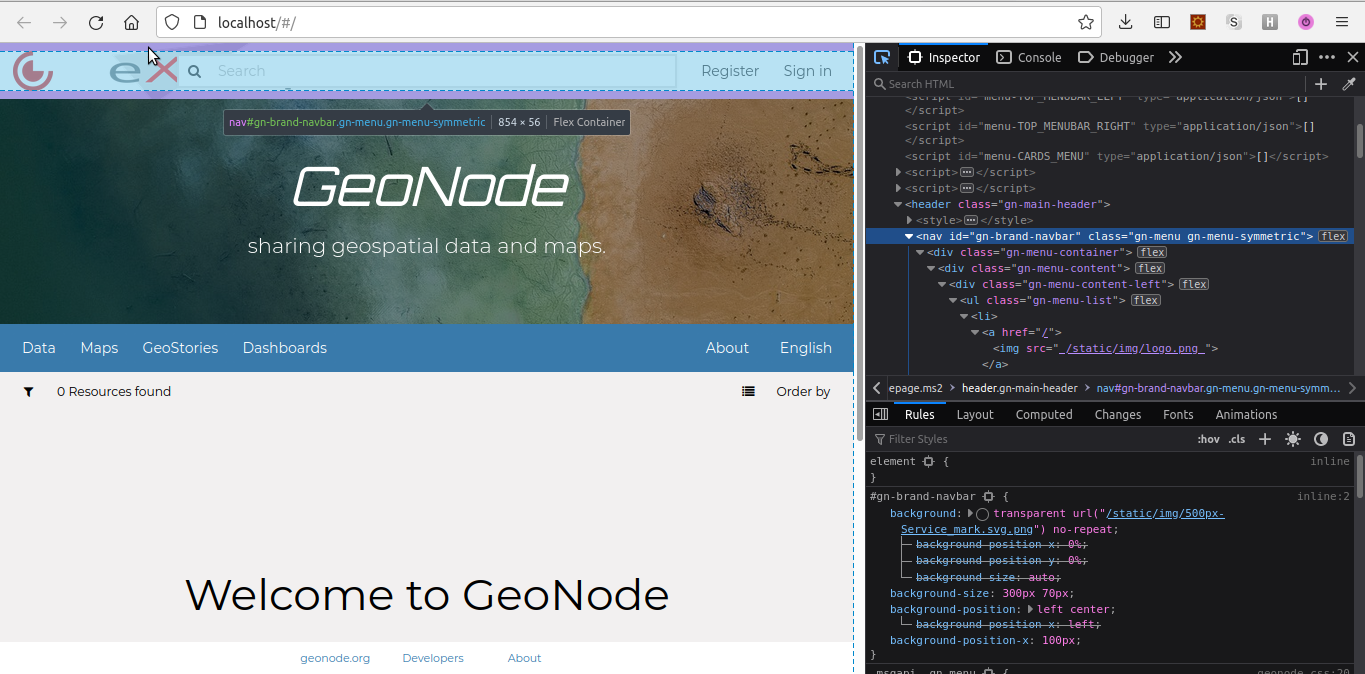The width and height of the screenshot is (1365, 674).
Task: Click the print media simulation page icon
Action: 1348,439
